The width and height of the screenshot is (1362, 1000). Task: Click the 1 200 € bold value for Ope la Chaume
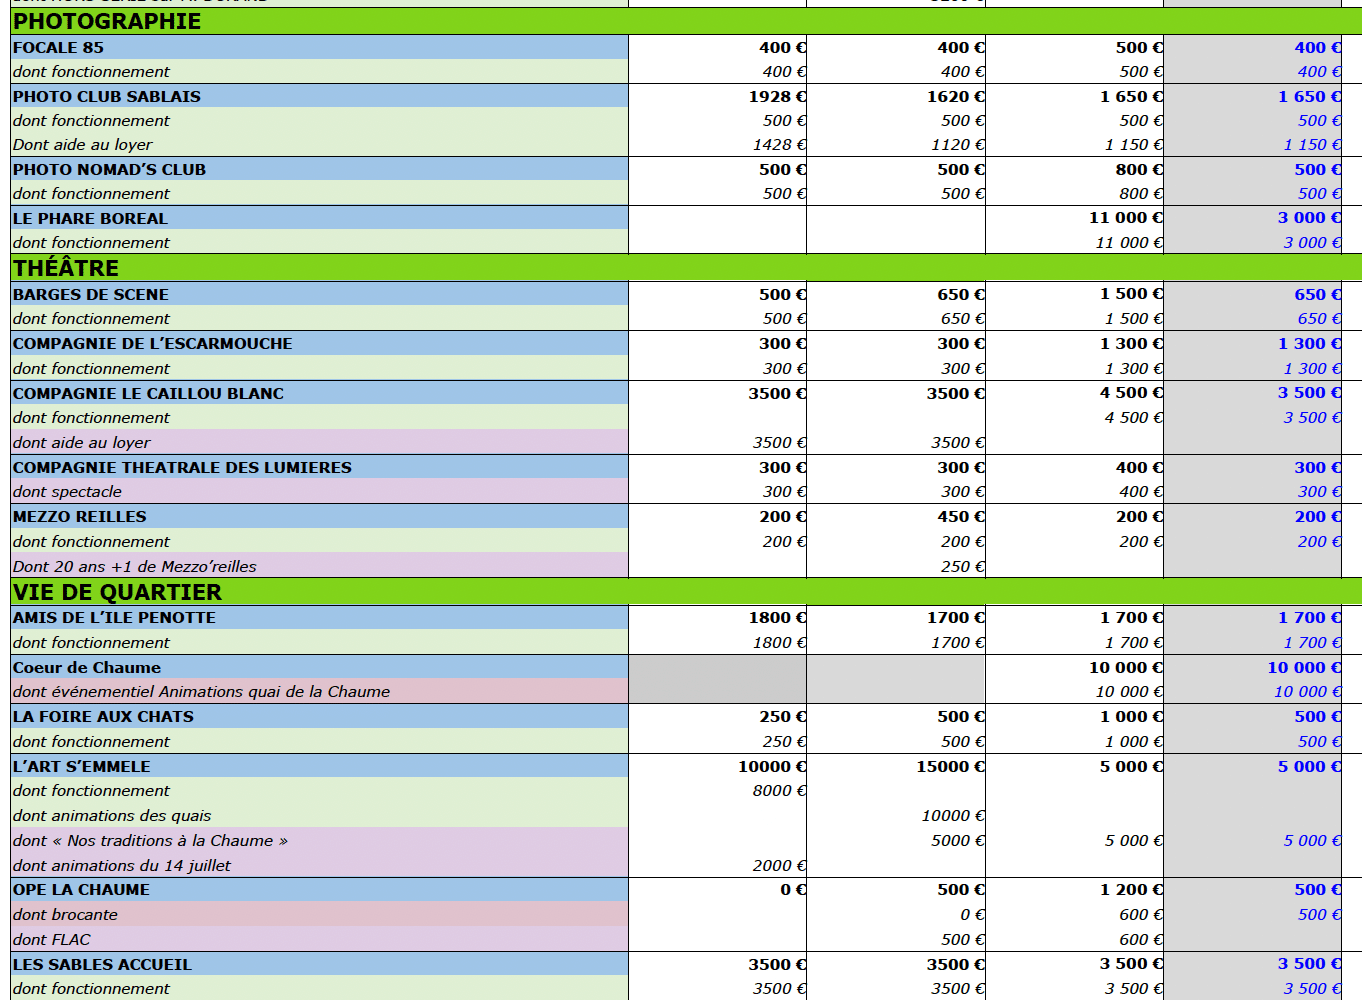point(1131,889)
